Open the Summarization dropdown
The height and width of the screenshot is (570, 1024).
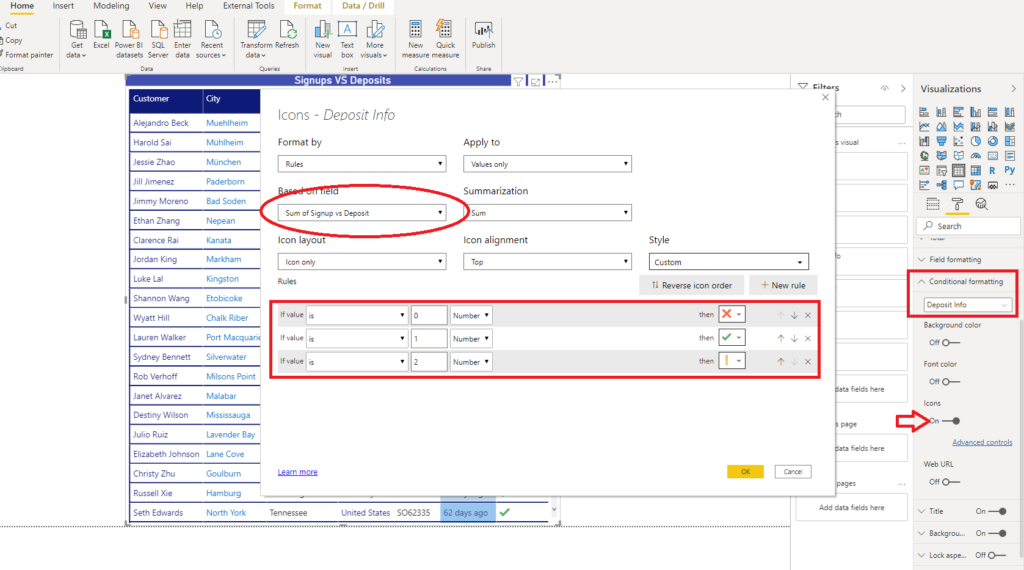[547, 213]
